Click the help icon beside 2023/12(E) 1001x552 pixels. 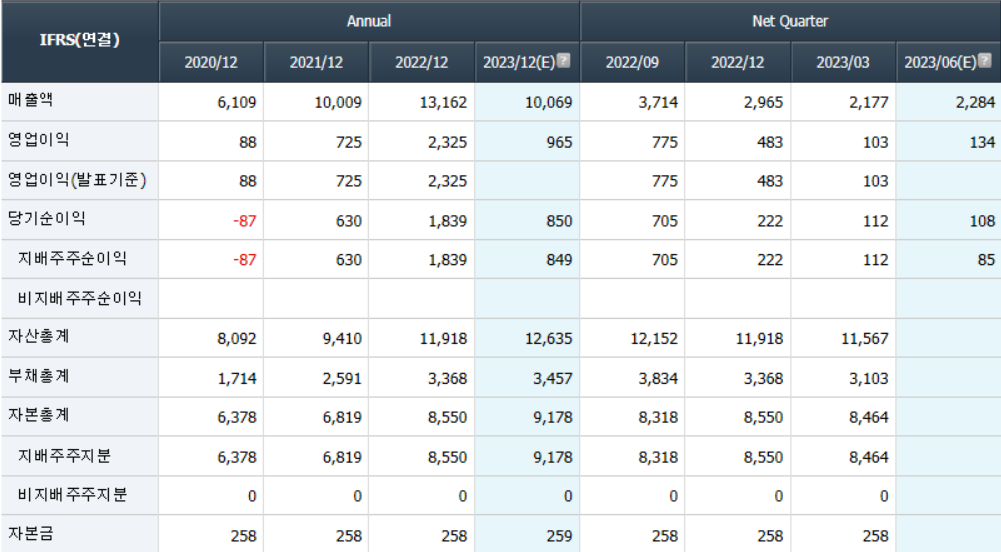click(x=564, y=61)
